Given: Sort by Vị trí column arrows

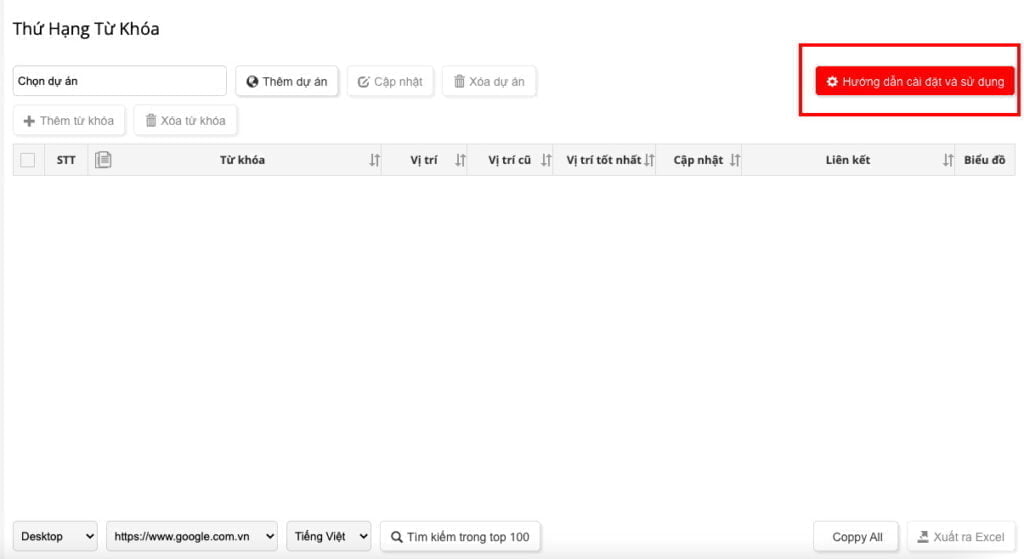Looking at the screenshot, I should pyautogui.click(x=460, y=160).
